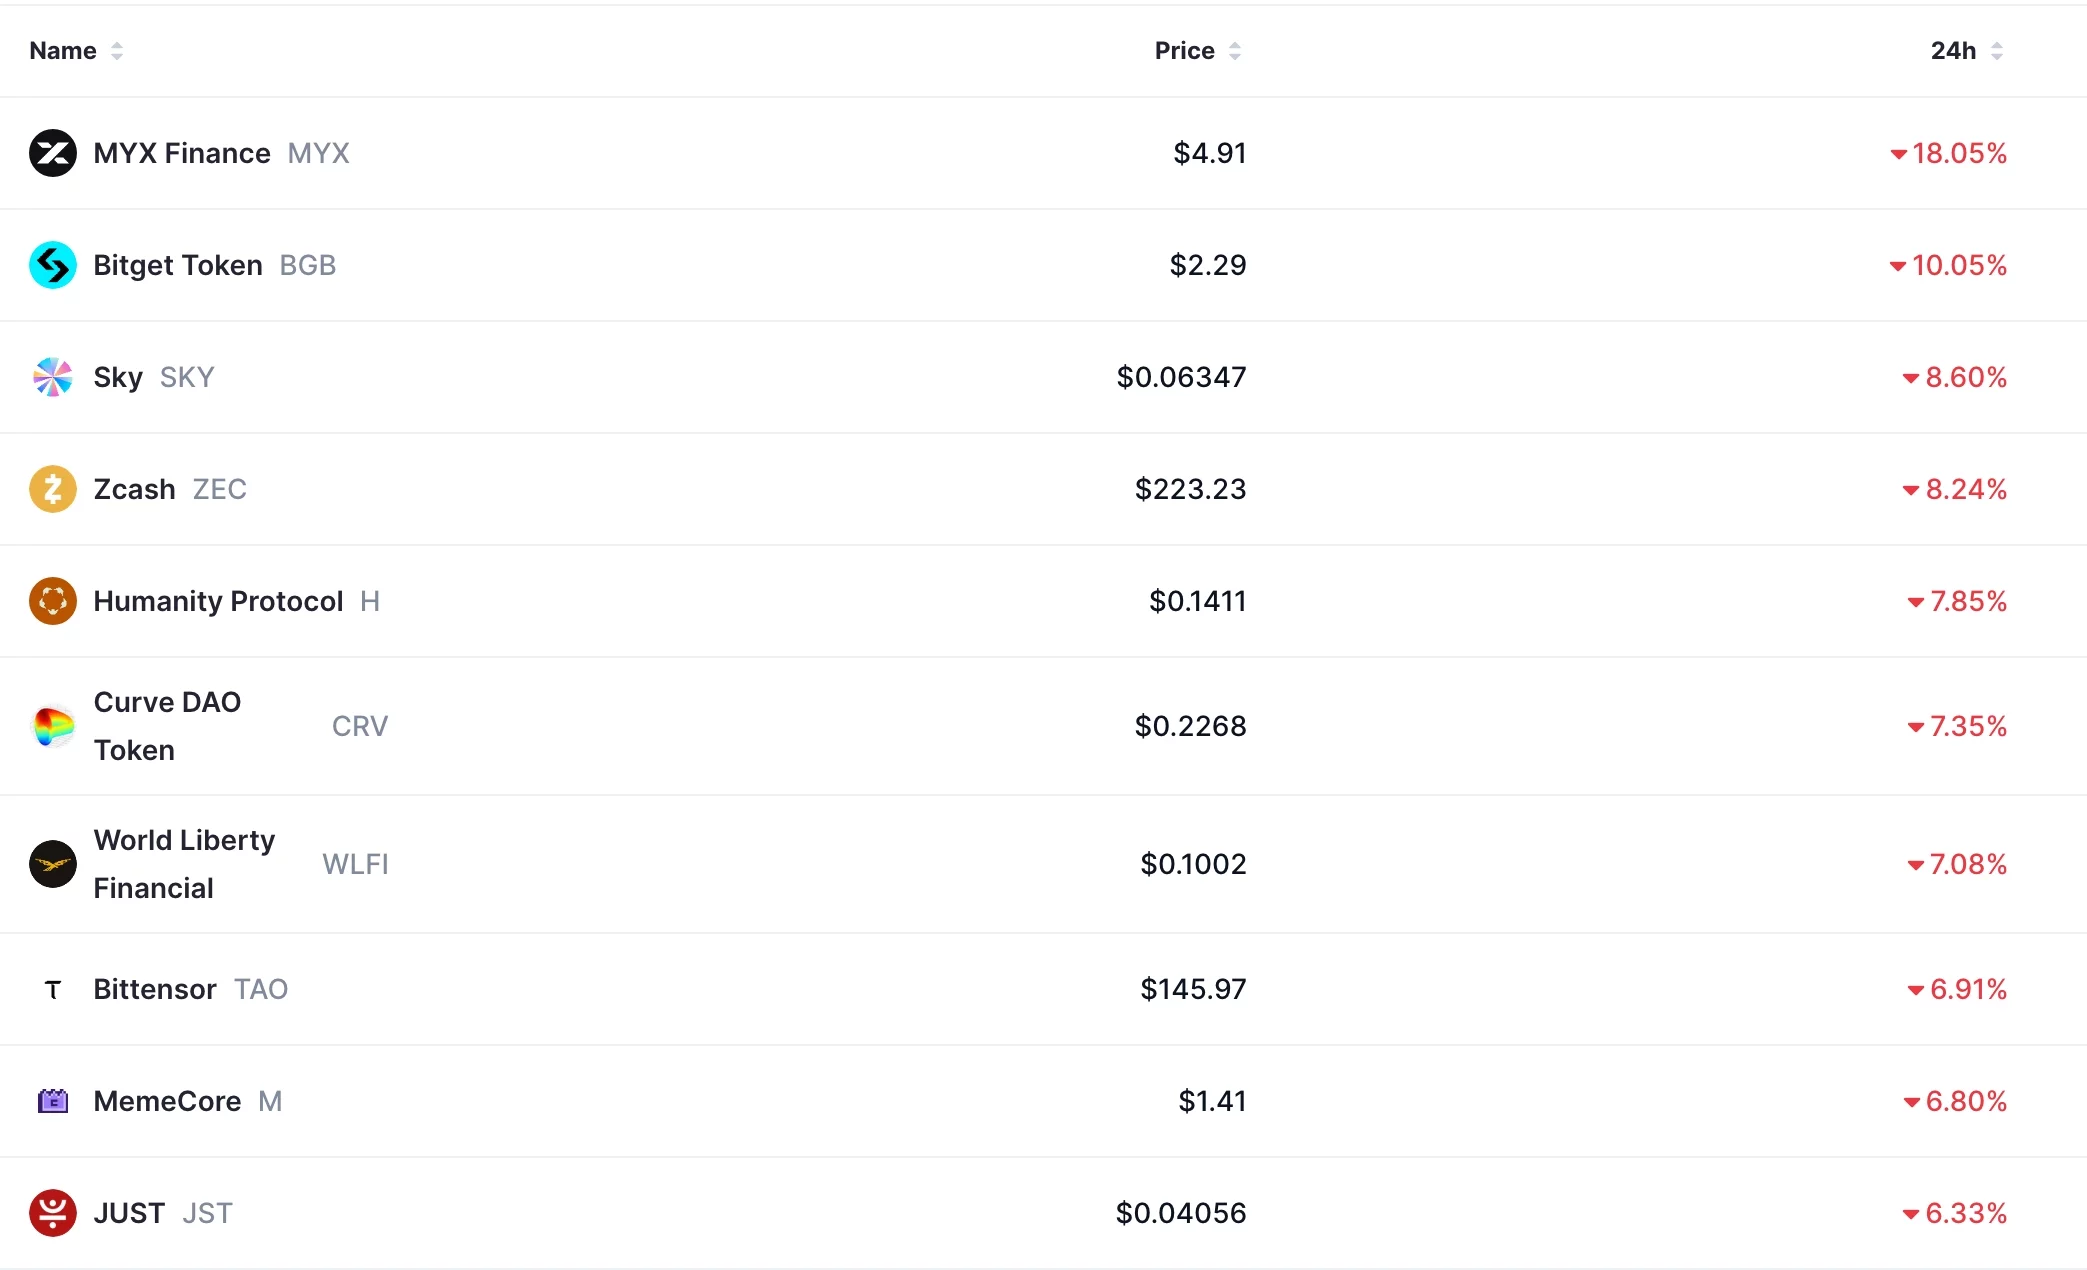Select the MemeCore purple logo
Image resolution: width=2087 pixels, height=1270 pixels.
click(53, 1101)
